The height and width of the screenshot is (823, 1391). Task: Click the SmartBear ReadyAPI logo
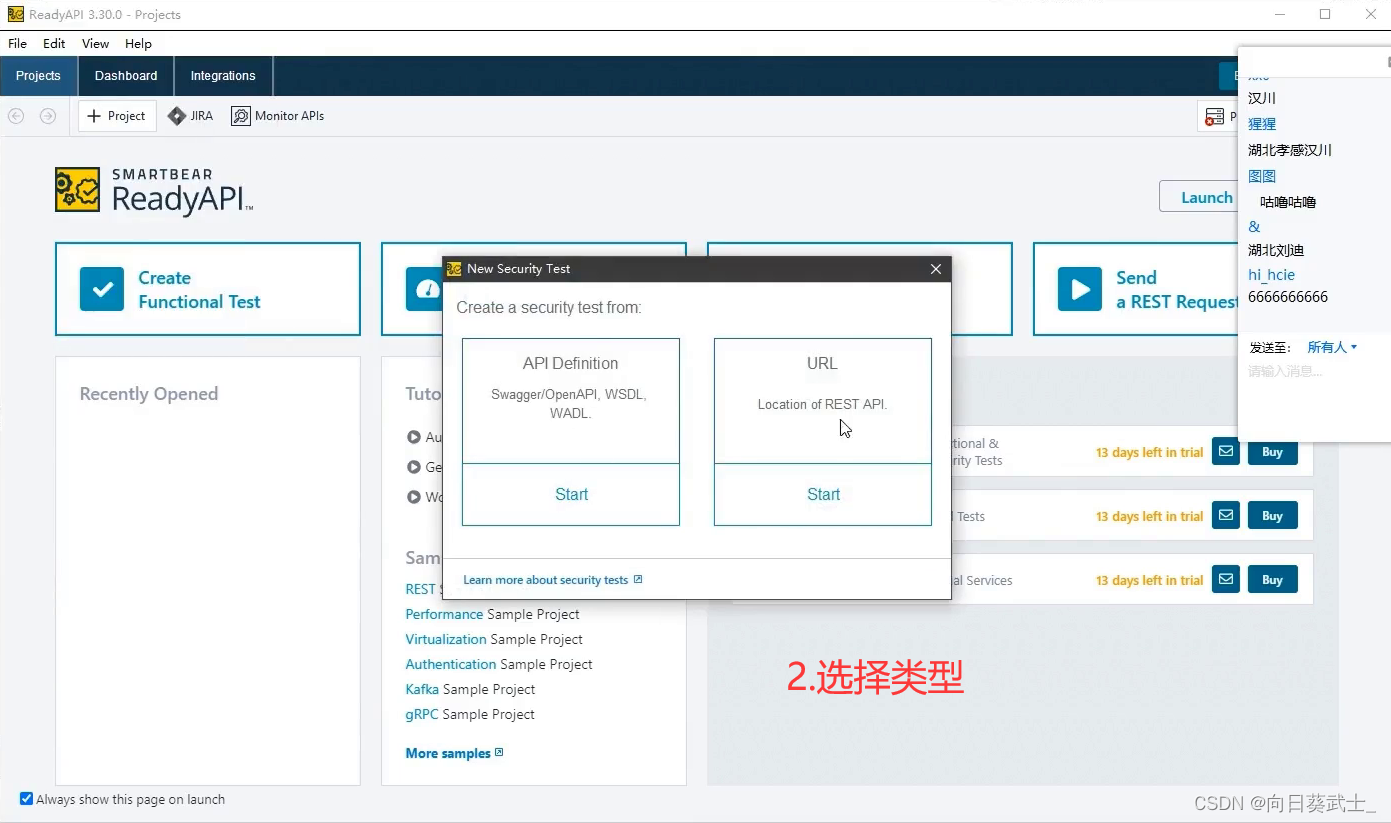pyautogui.click(x=154, y=190)
